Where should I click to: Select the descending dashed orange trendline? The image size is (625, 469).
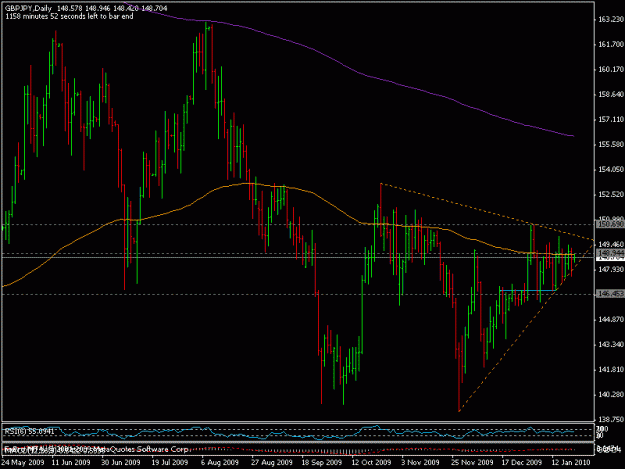pos(486,212)
